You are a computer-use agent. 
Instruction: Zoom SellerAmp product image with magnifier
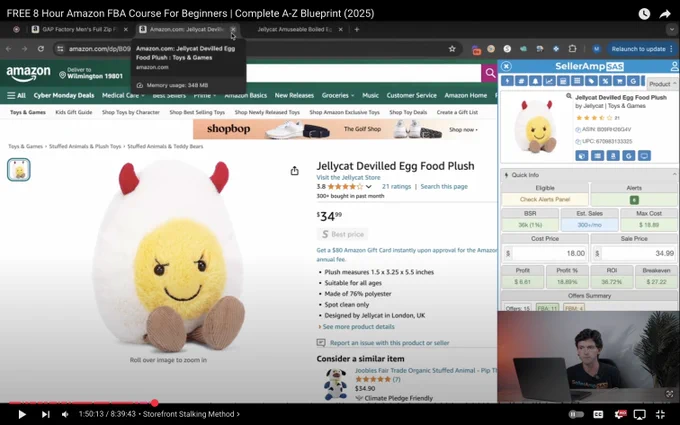(x=569, y=96)
